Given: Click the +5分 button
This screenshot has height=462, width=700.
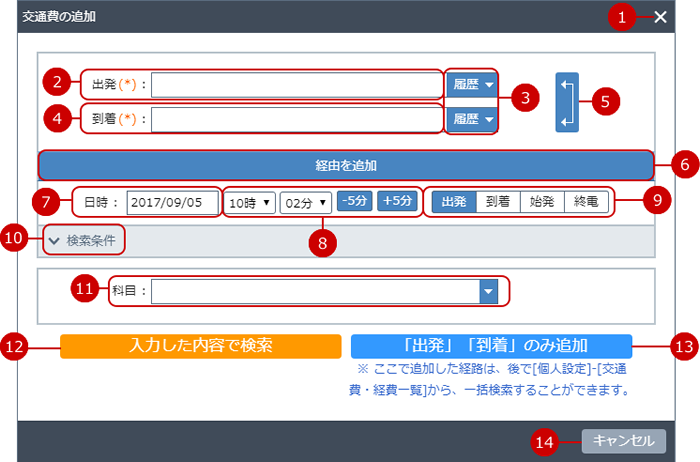Looking at the screenshot, I should pos(397,201).
